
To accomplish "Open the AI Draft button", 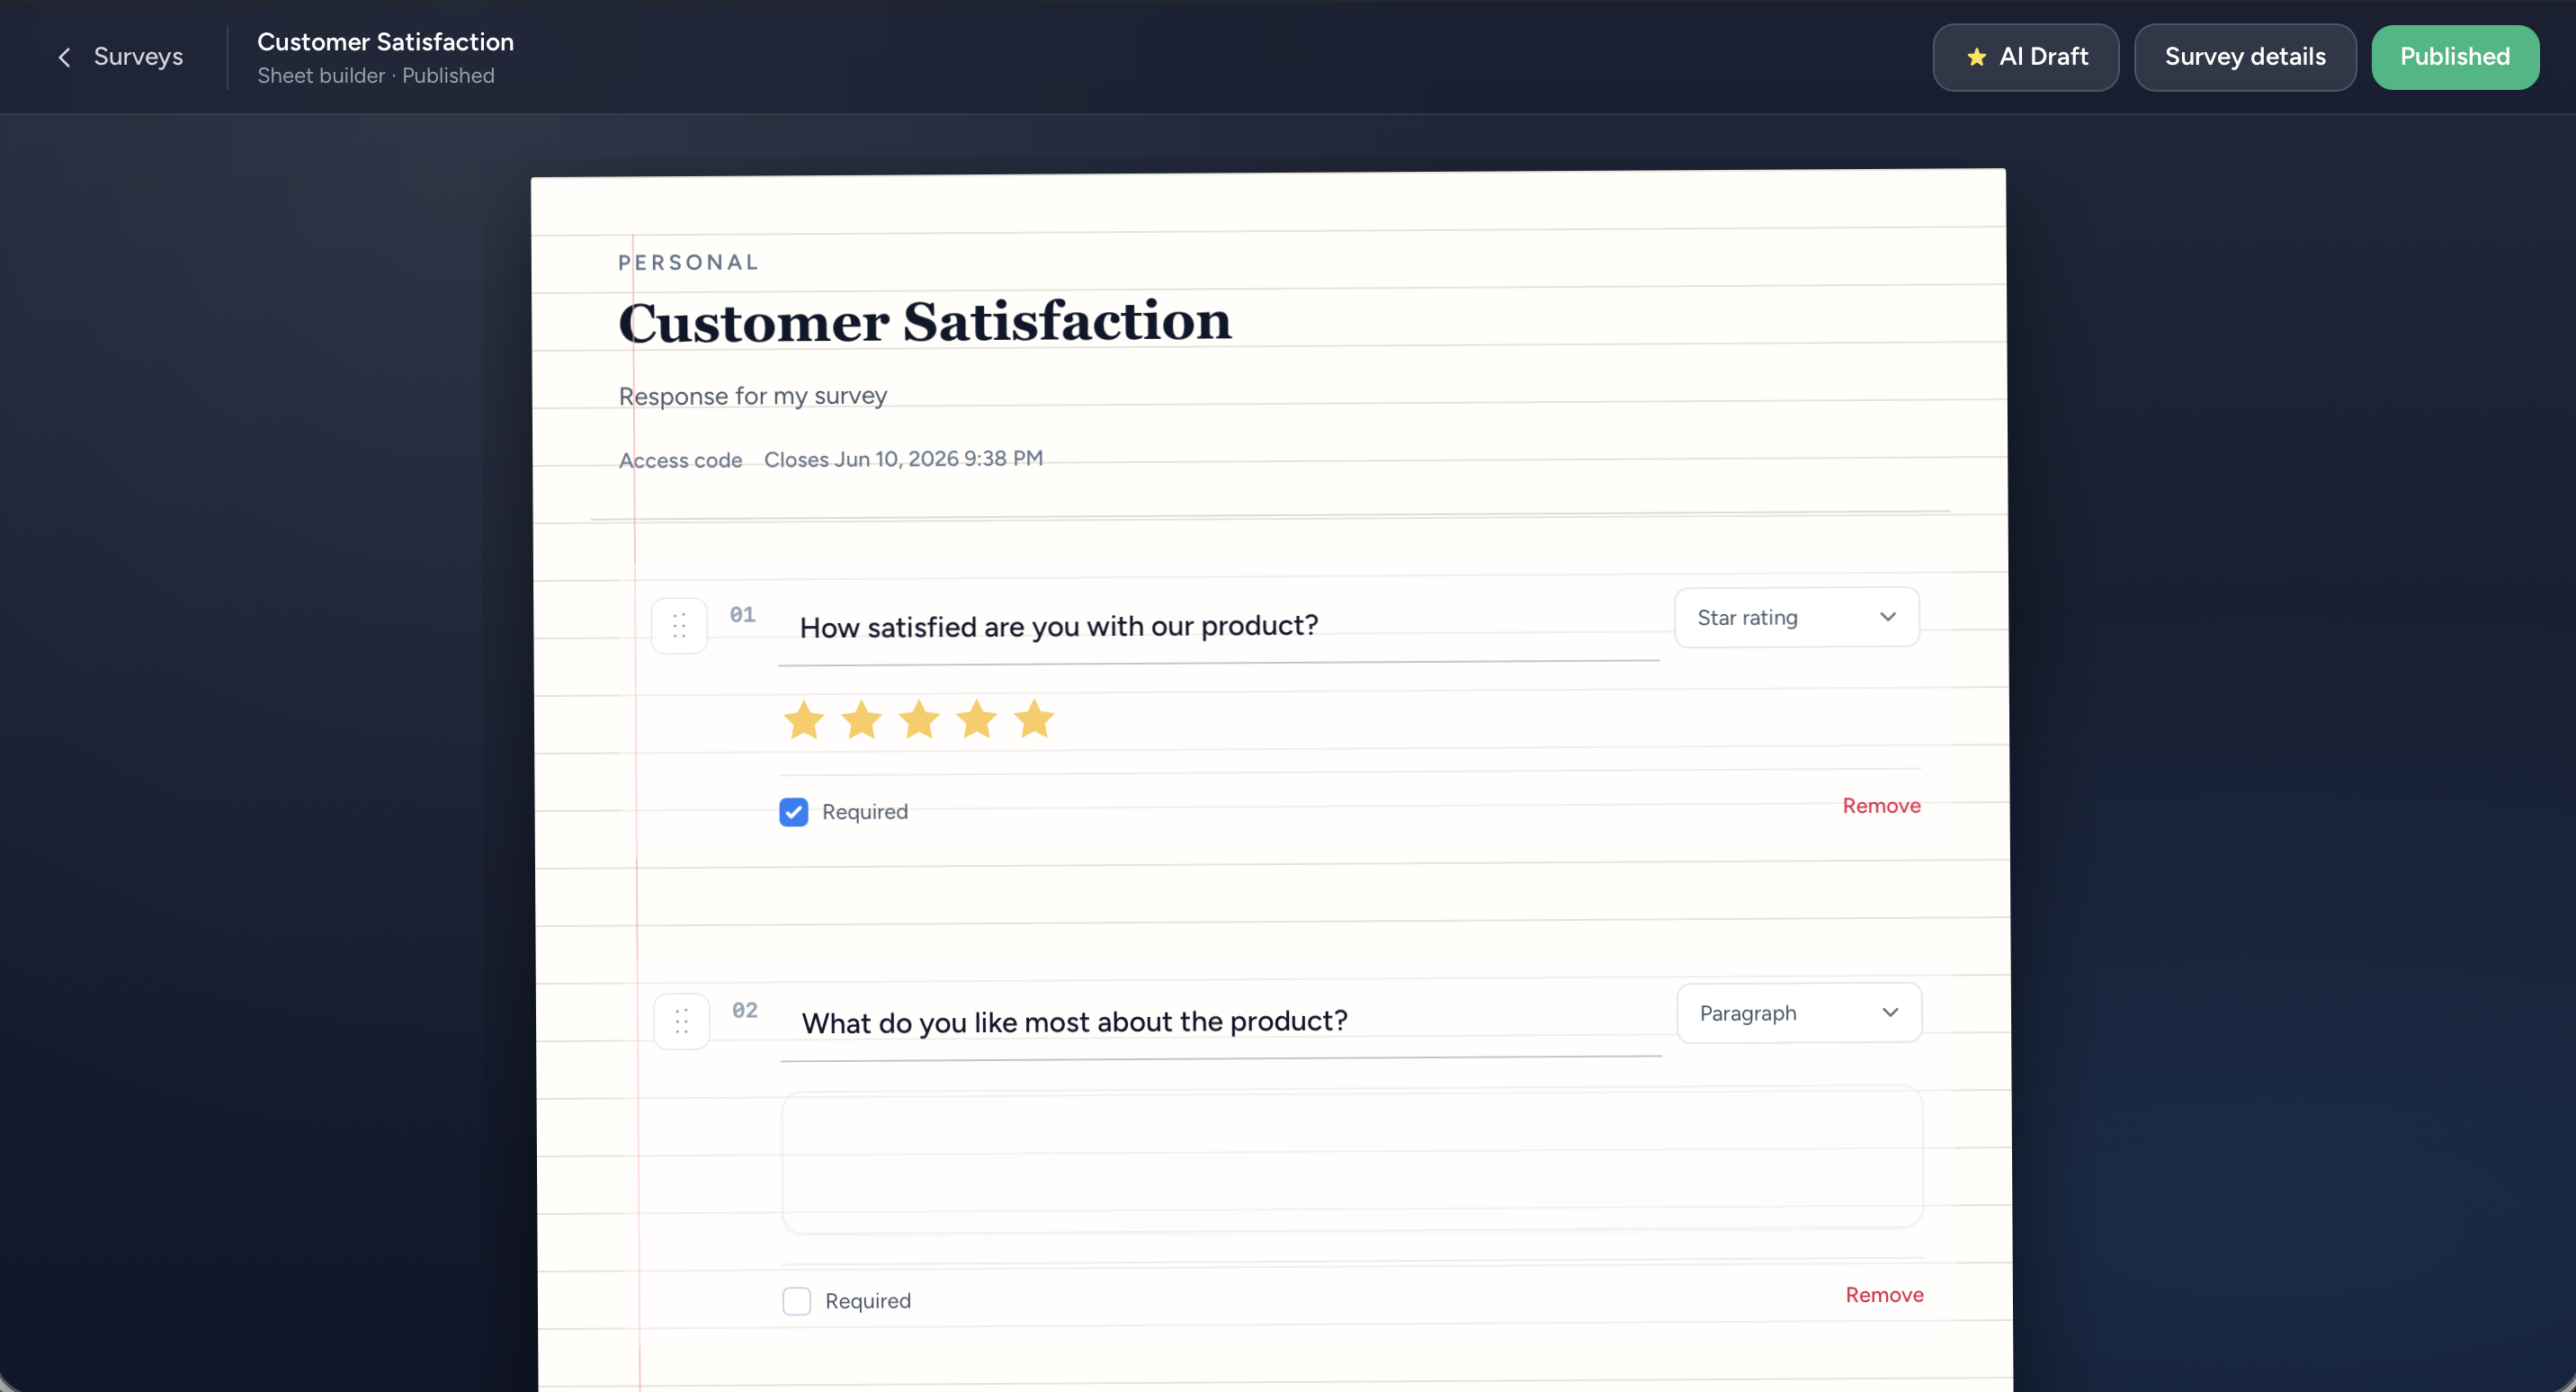I will [2026, 57].
